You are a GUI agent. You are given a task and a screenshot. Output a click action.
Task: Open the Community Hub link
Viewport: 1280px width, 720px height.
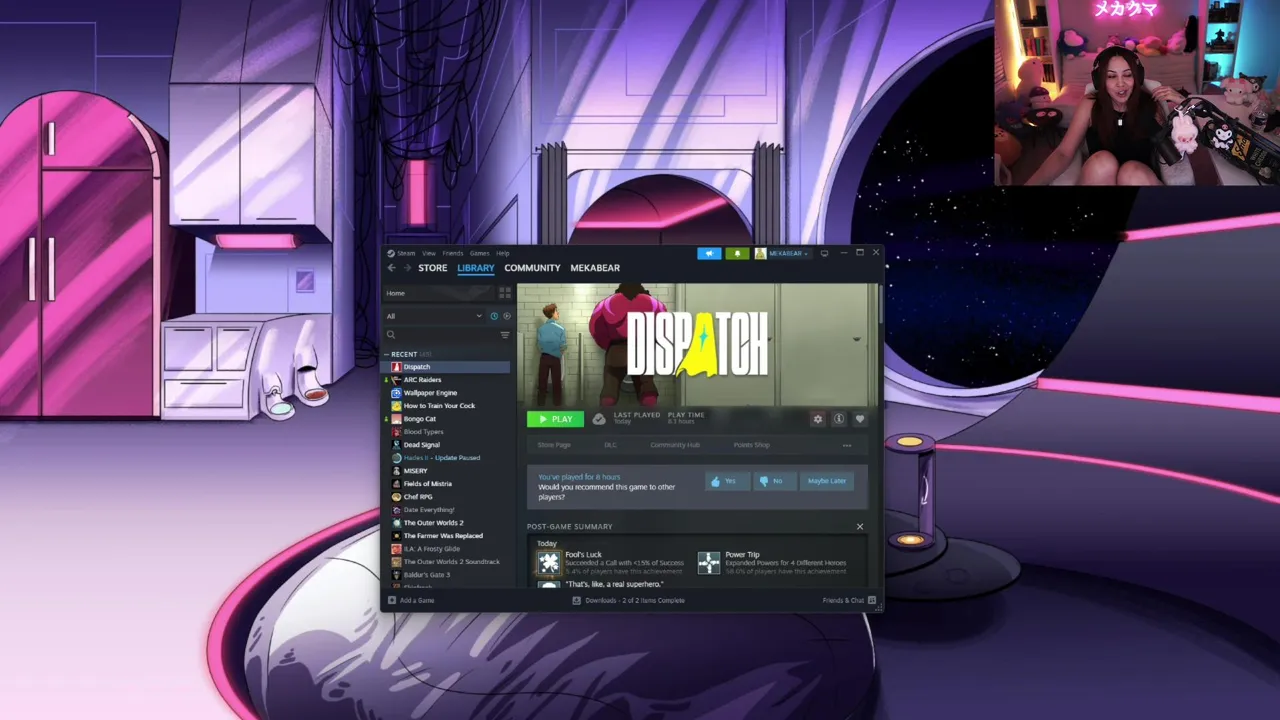click(x=675, y=445)
